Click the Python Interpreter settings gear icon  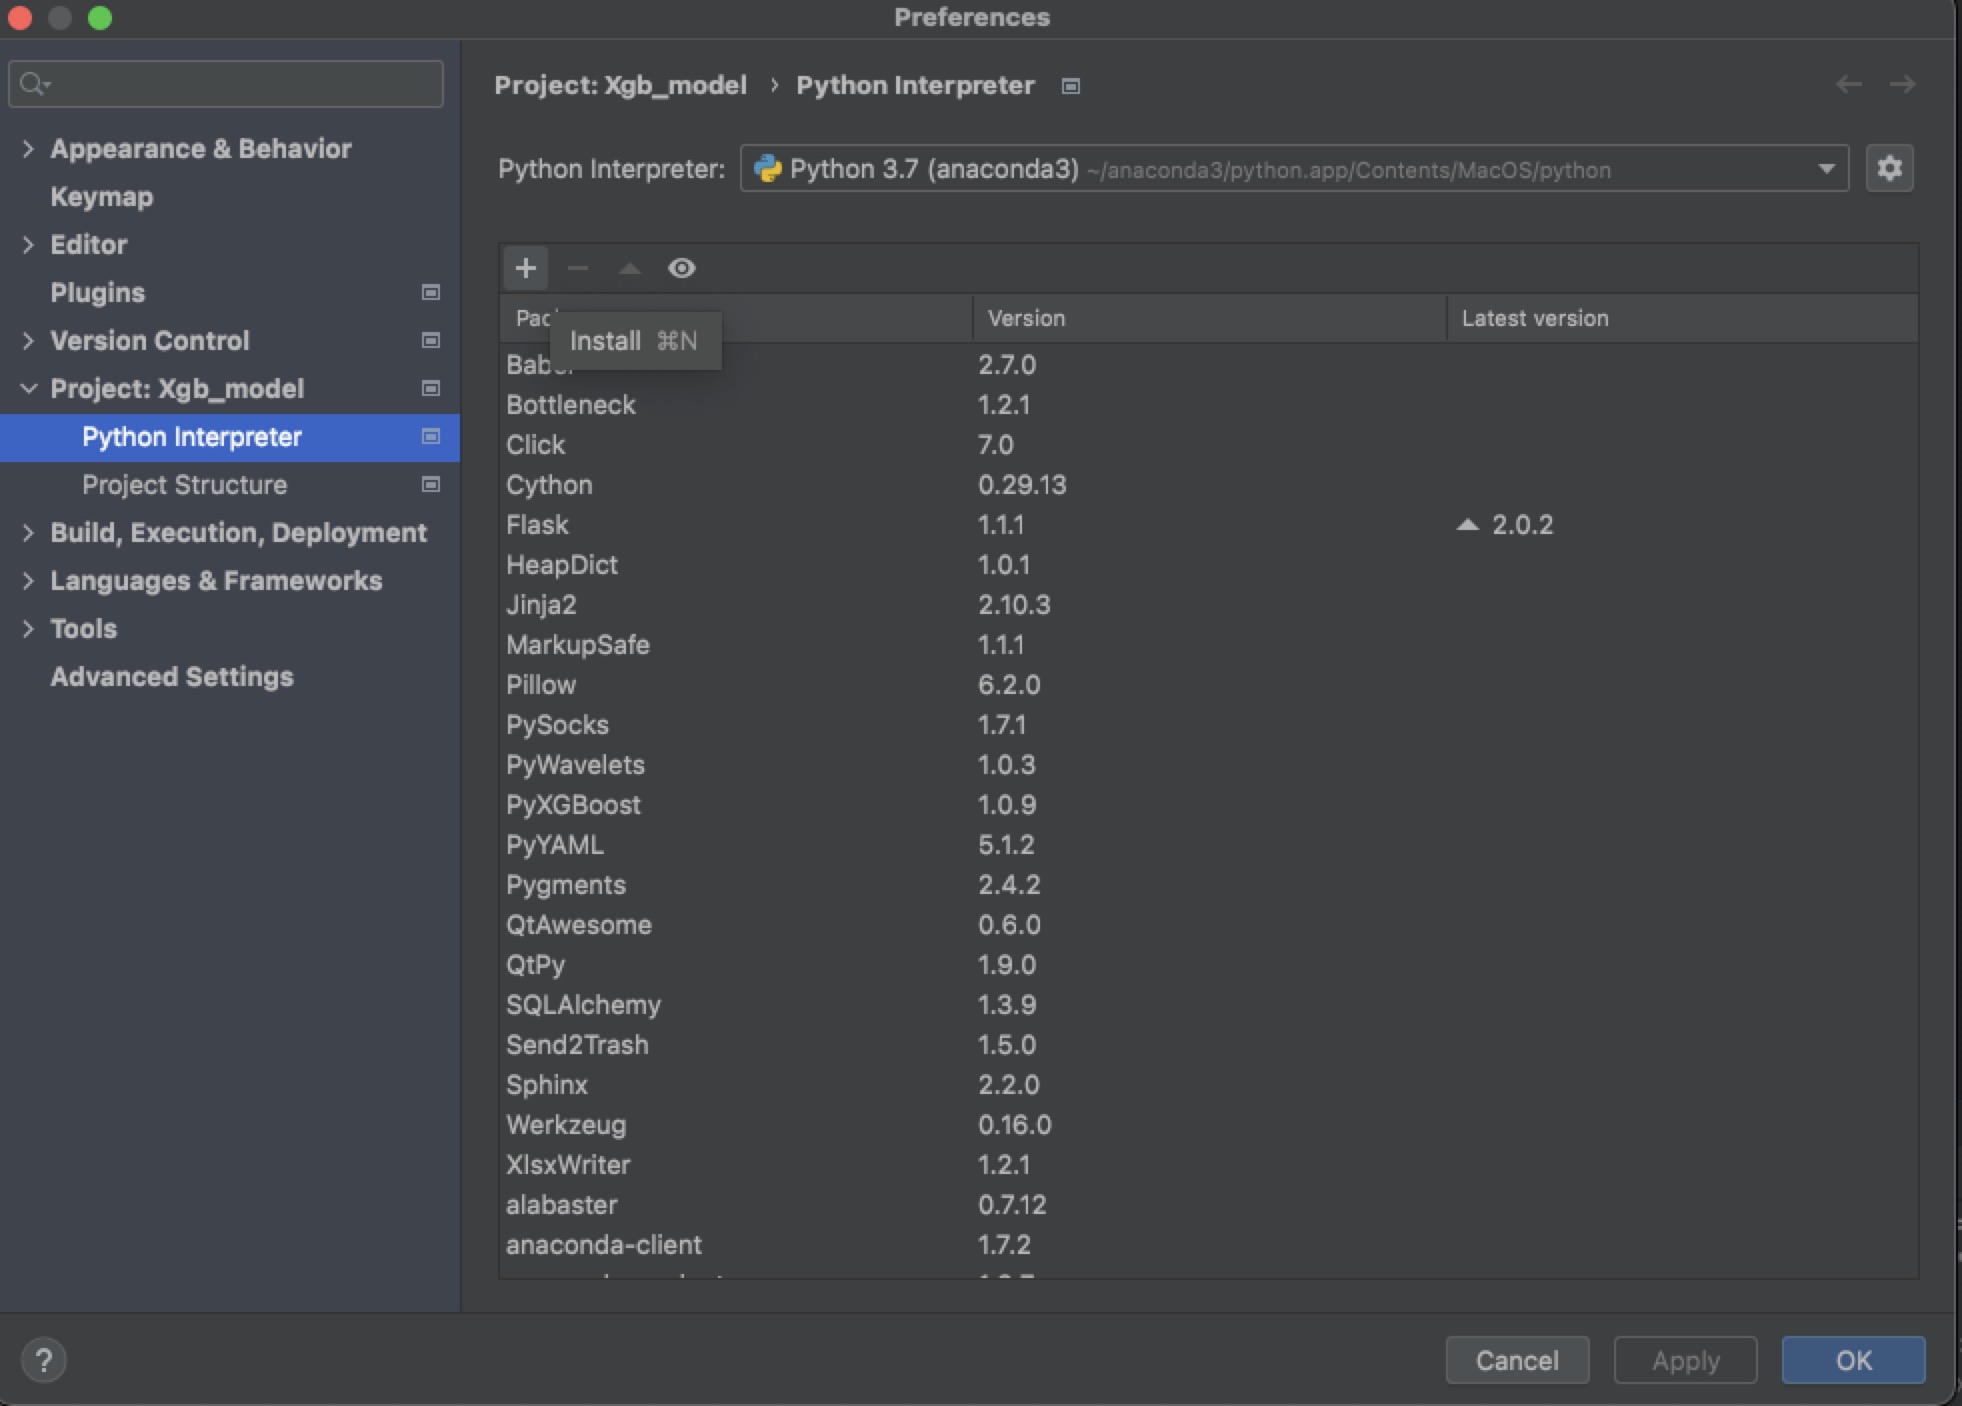[x=1891, y=167]
